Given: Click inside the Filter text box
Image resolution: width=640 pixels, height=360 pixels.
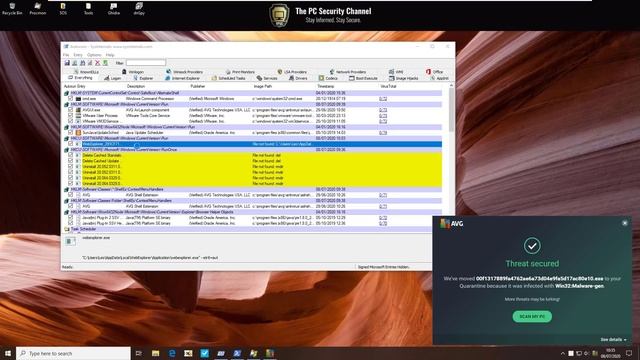Looking at the screenshot, I should pos(146,63).
